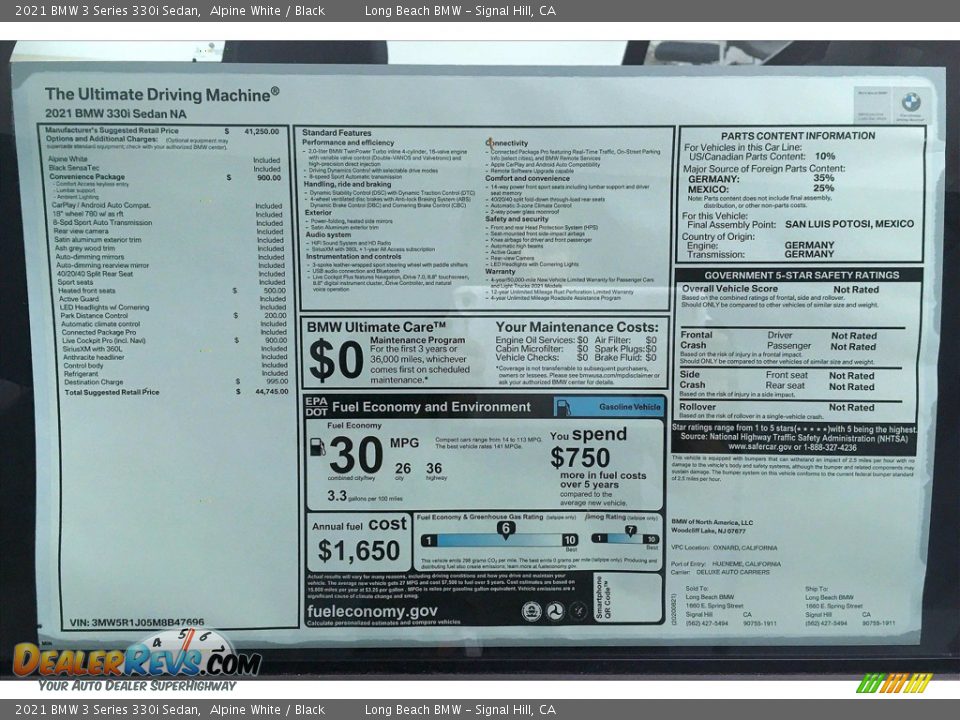Click 'Overall Vehicle Score' rating row

point(780,289)
